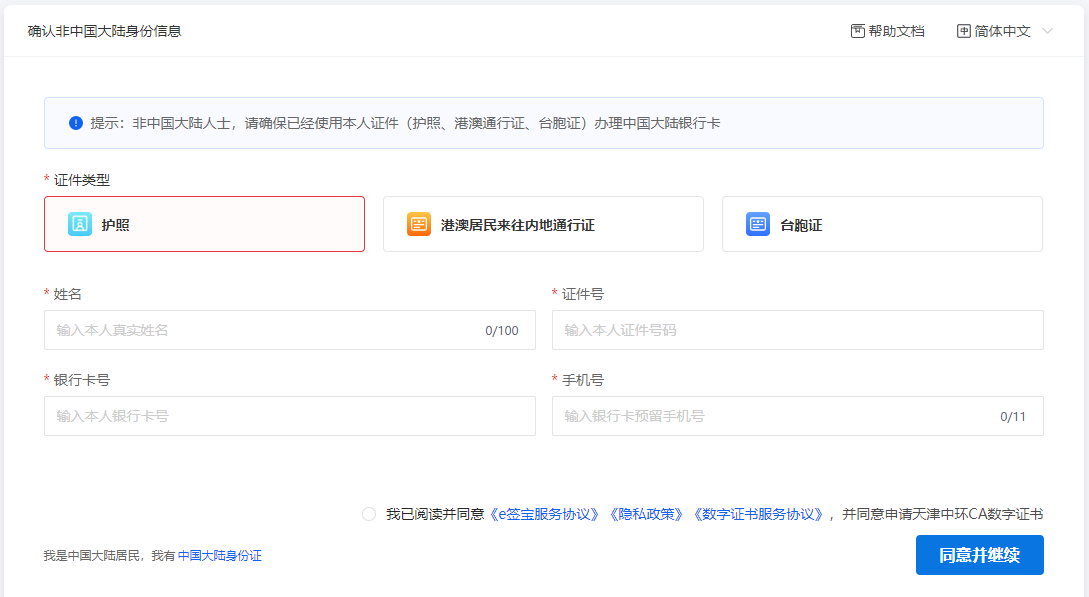Open 《e签宝服务协议》 link
The height and width of the screenshot is (597, 1089).
[x=544, y=514]
